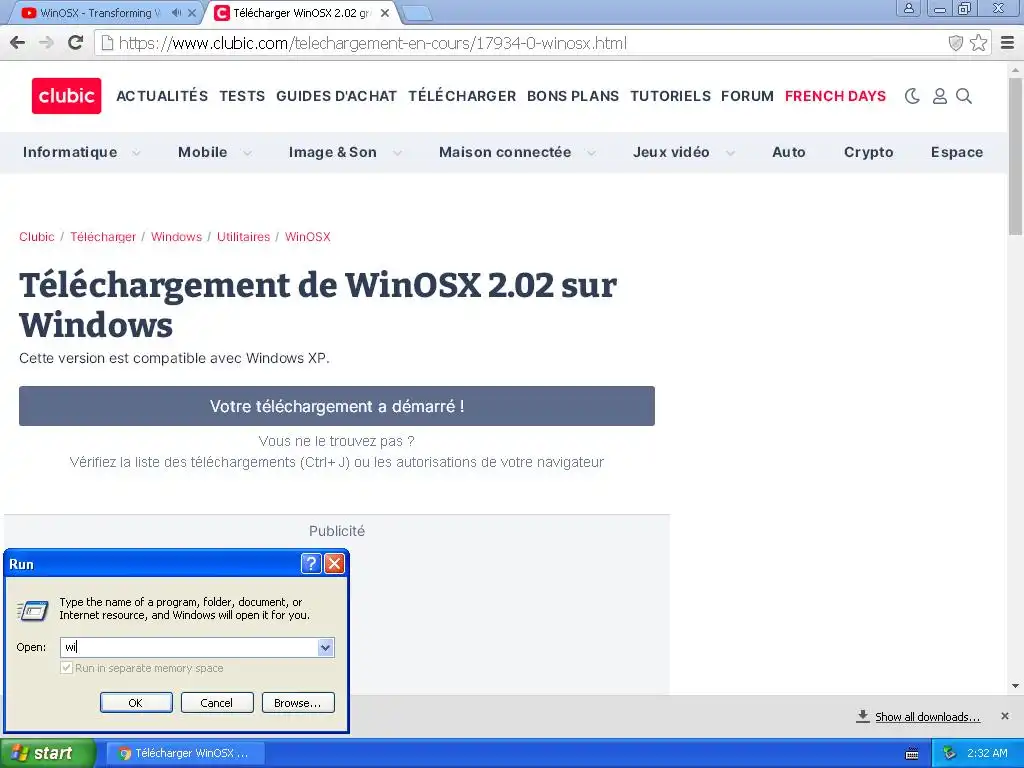Expand the Informatique category chevron
The image size is (1024, 768).
coord(136,153)
